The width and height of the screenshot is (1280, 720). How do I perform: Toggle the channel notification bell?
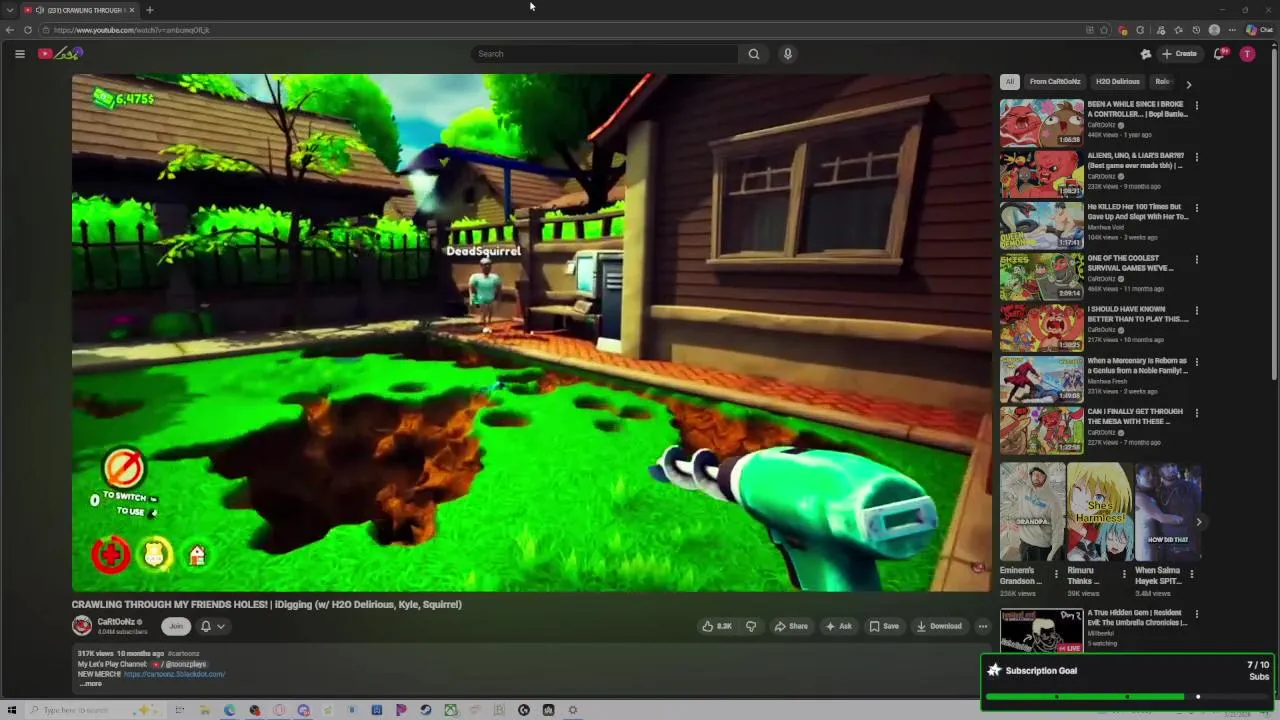(206, 626)
